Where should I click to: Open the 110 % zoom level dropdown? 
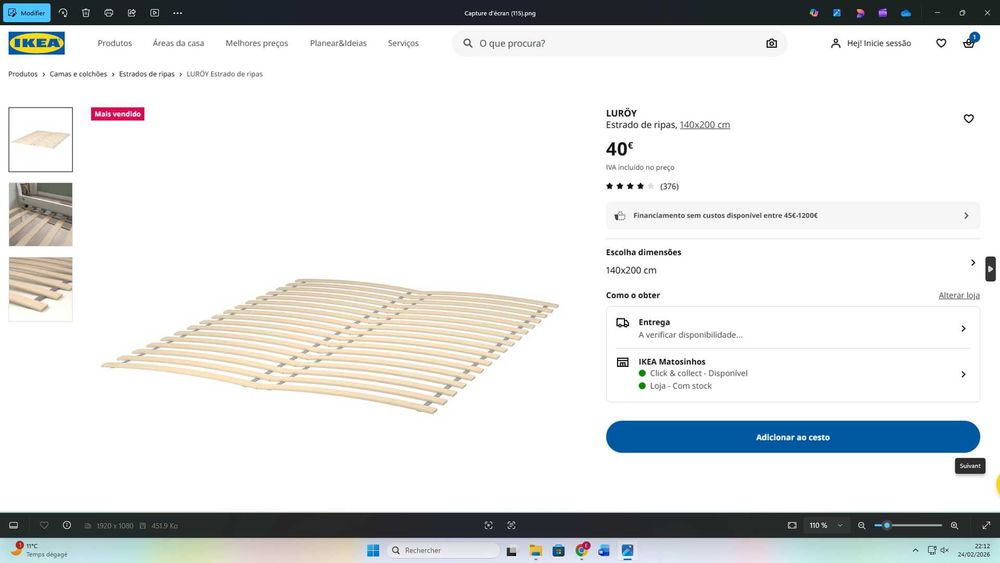pyautogui.click(x=826, y=525)
